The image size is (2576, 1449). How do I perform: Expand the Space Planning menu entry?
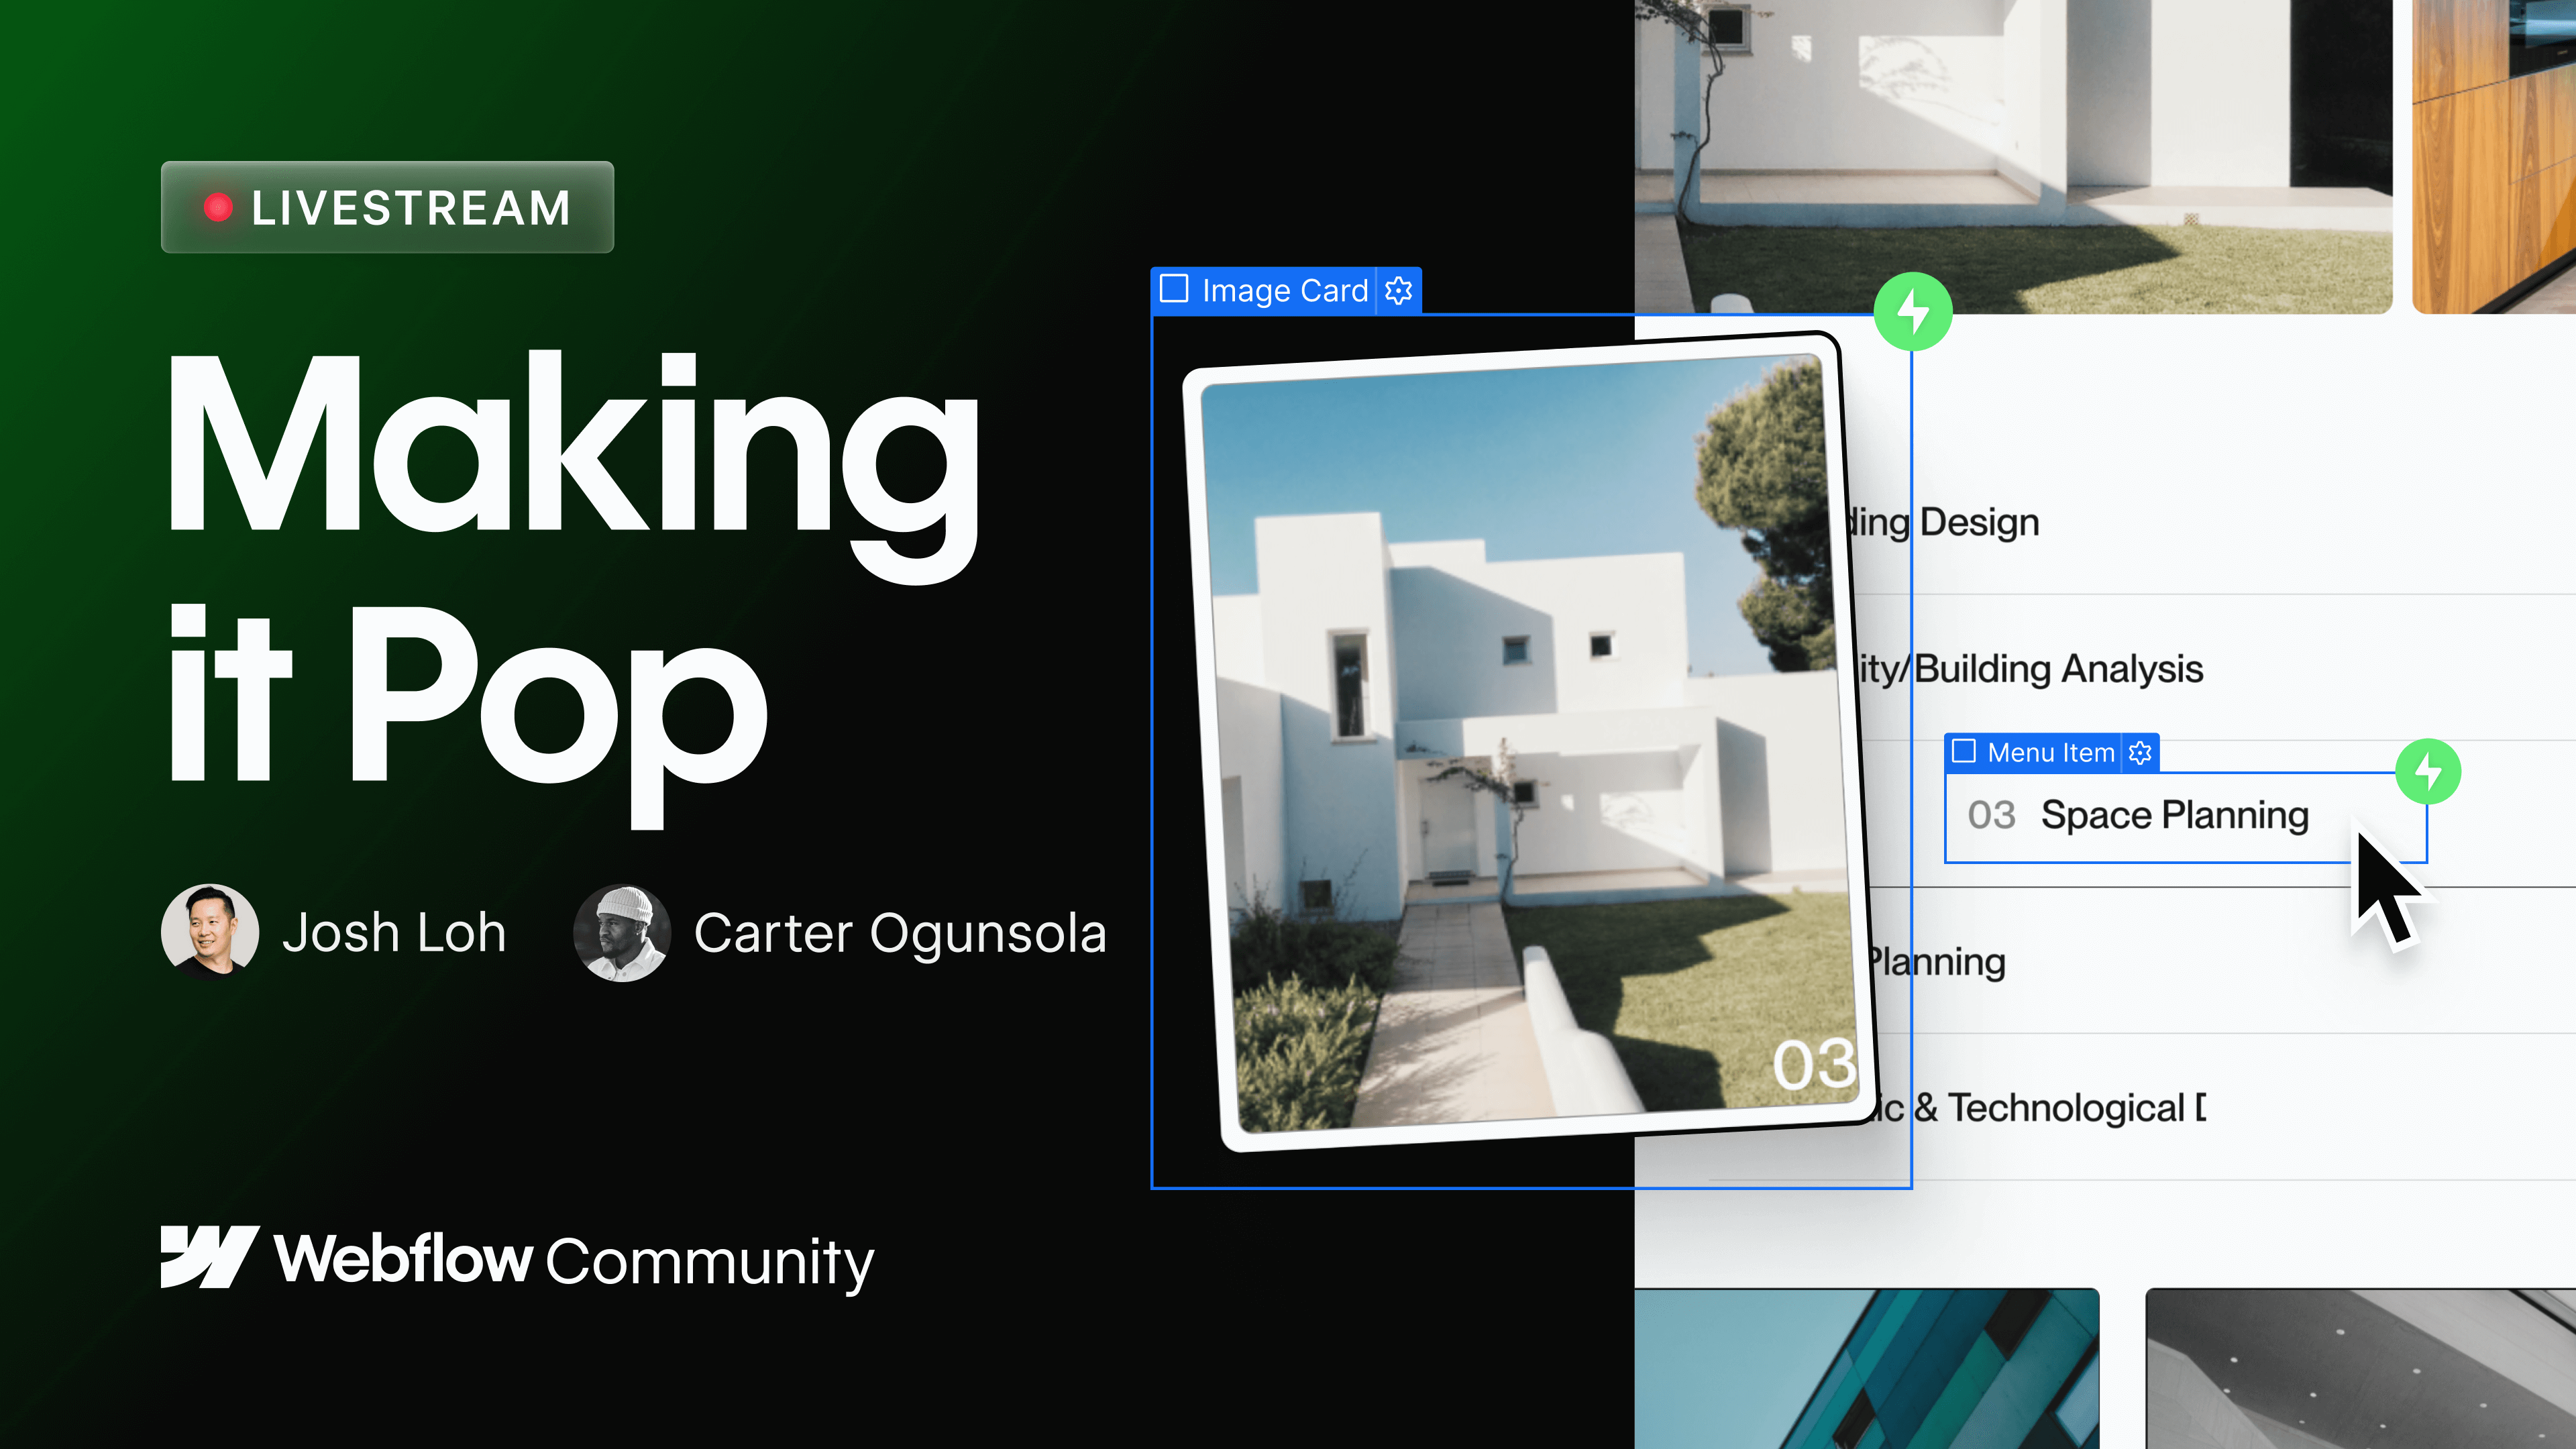click(x=2176, y=816)
